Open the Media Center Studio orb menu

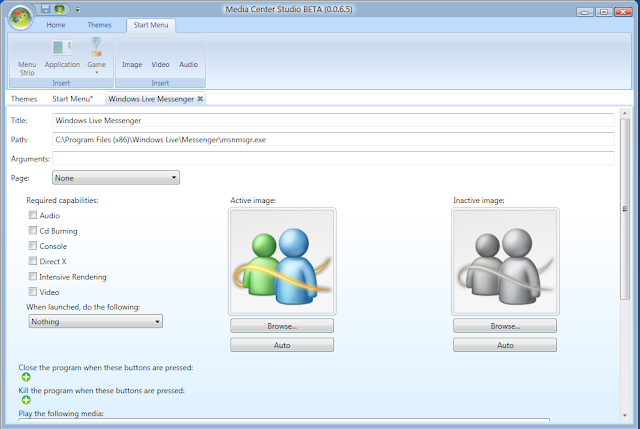[20, 18]
